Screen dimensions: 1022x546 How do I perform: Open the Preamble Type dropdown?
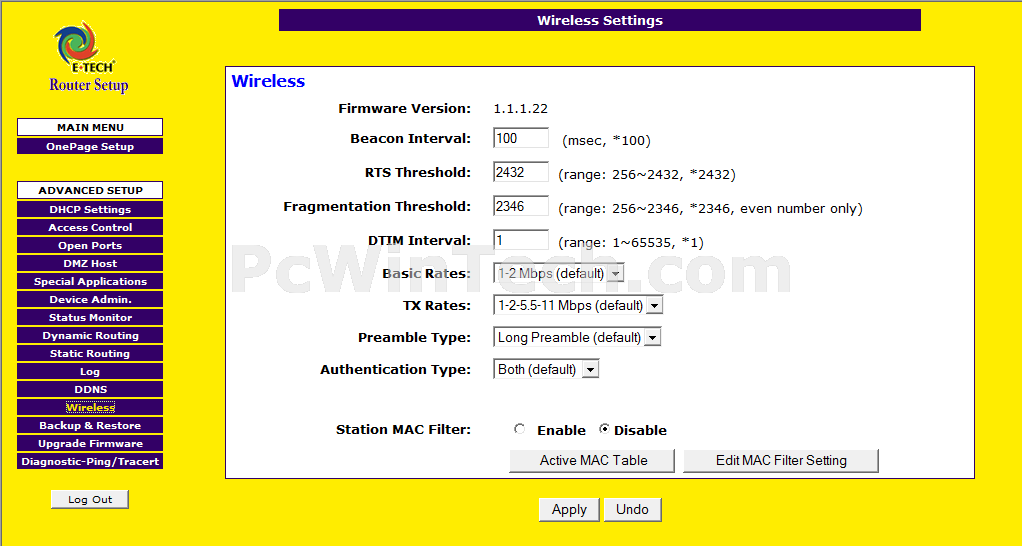(x=577, y=337)
